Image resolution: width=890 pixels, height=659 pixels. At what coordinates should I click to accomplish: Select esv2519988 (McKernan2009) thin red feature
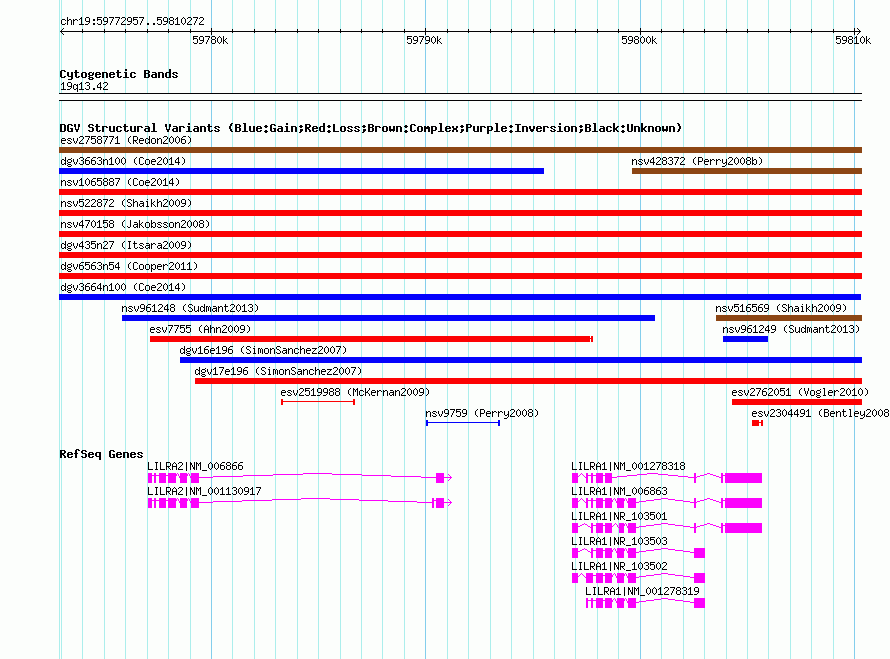pos(318,402)
